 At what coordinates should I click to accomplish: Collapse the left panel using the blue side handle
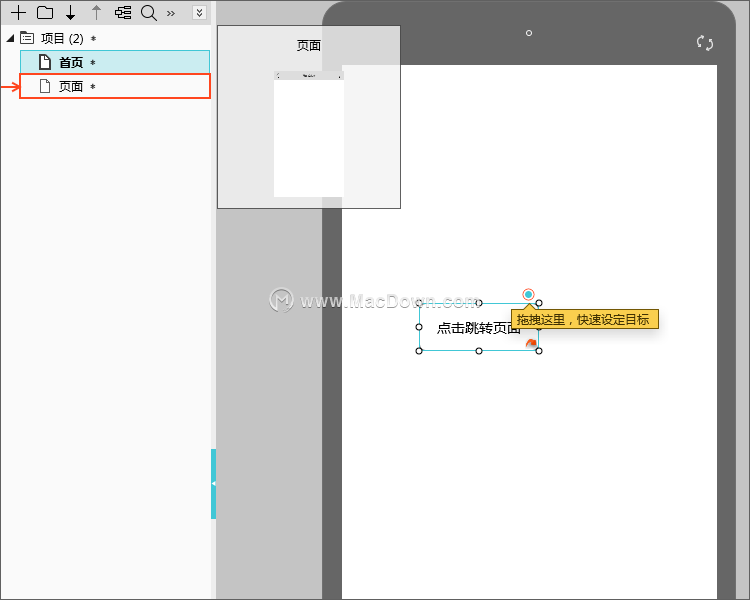point(213,484)
